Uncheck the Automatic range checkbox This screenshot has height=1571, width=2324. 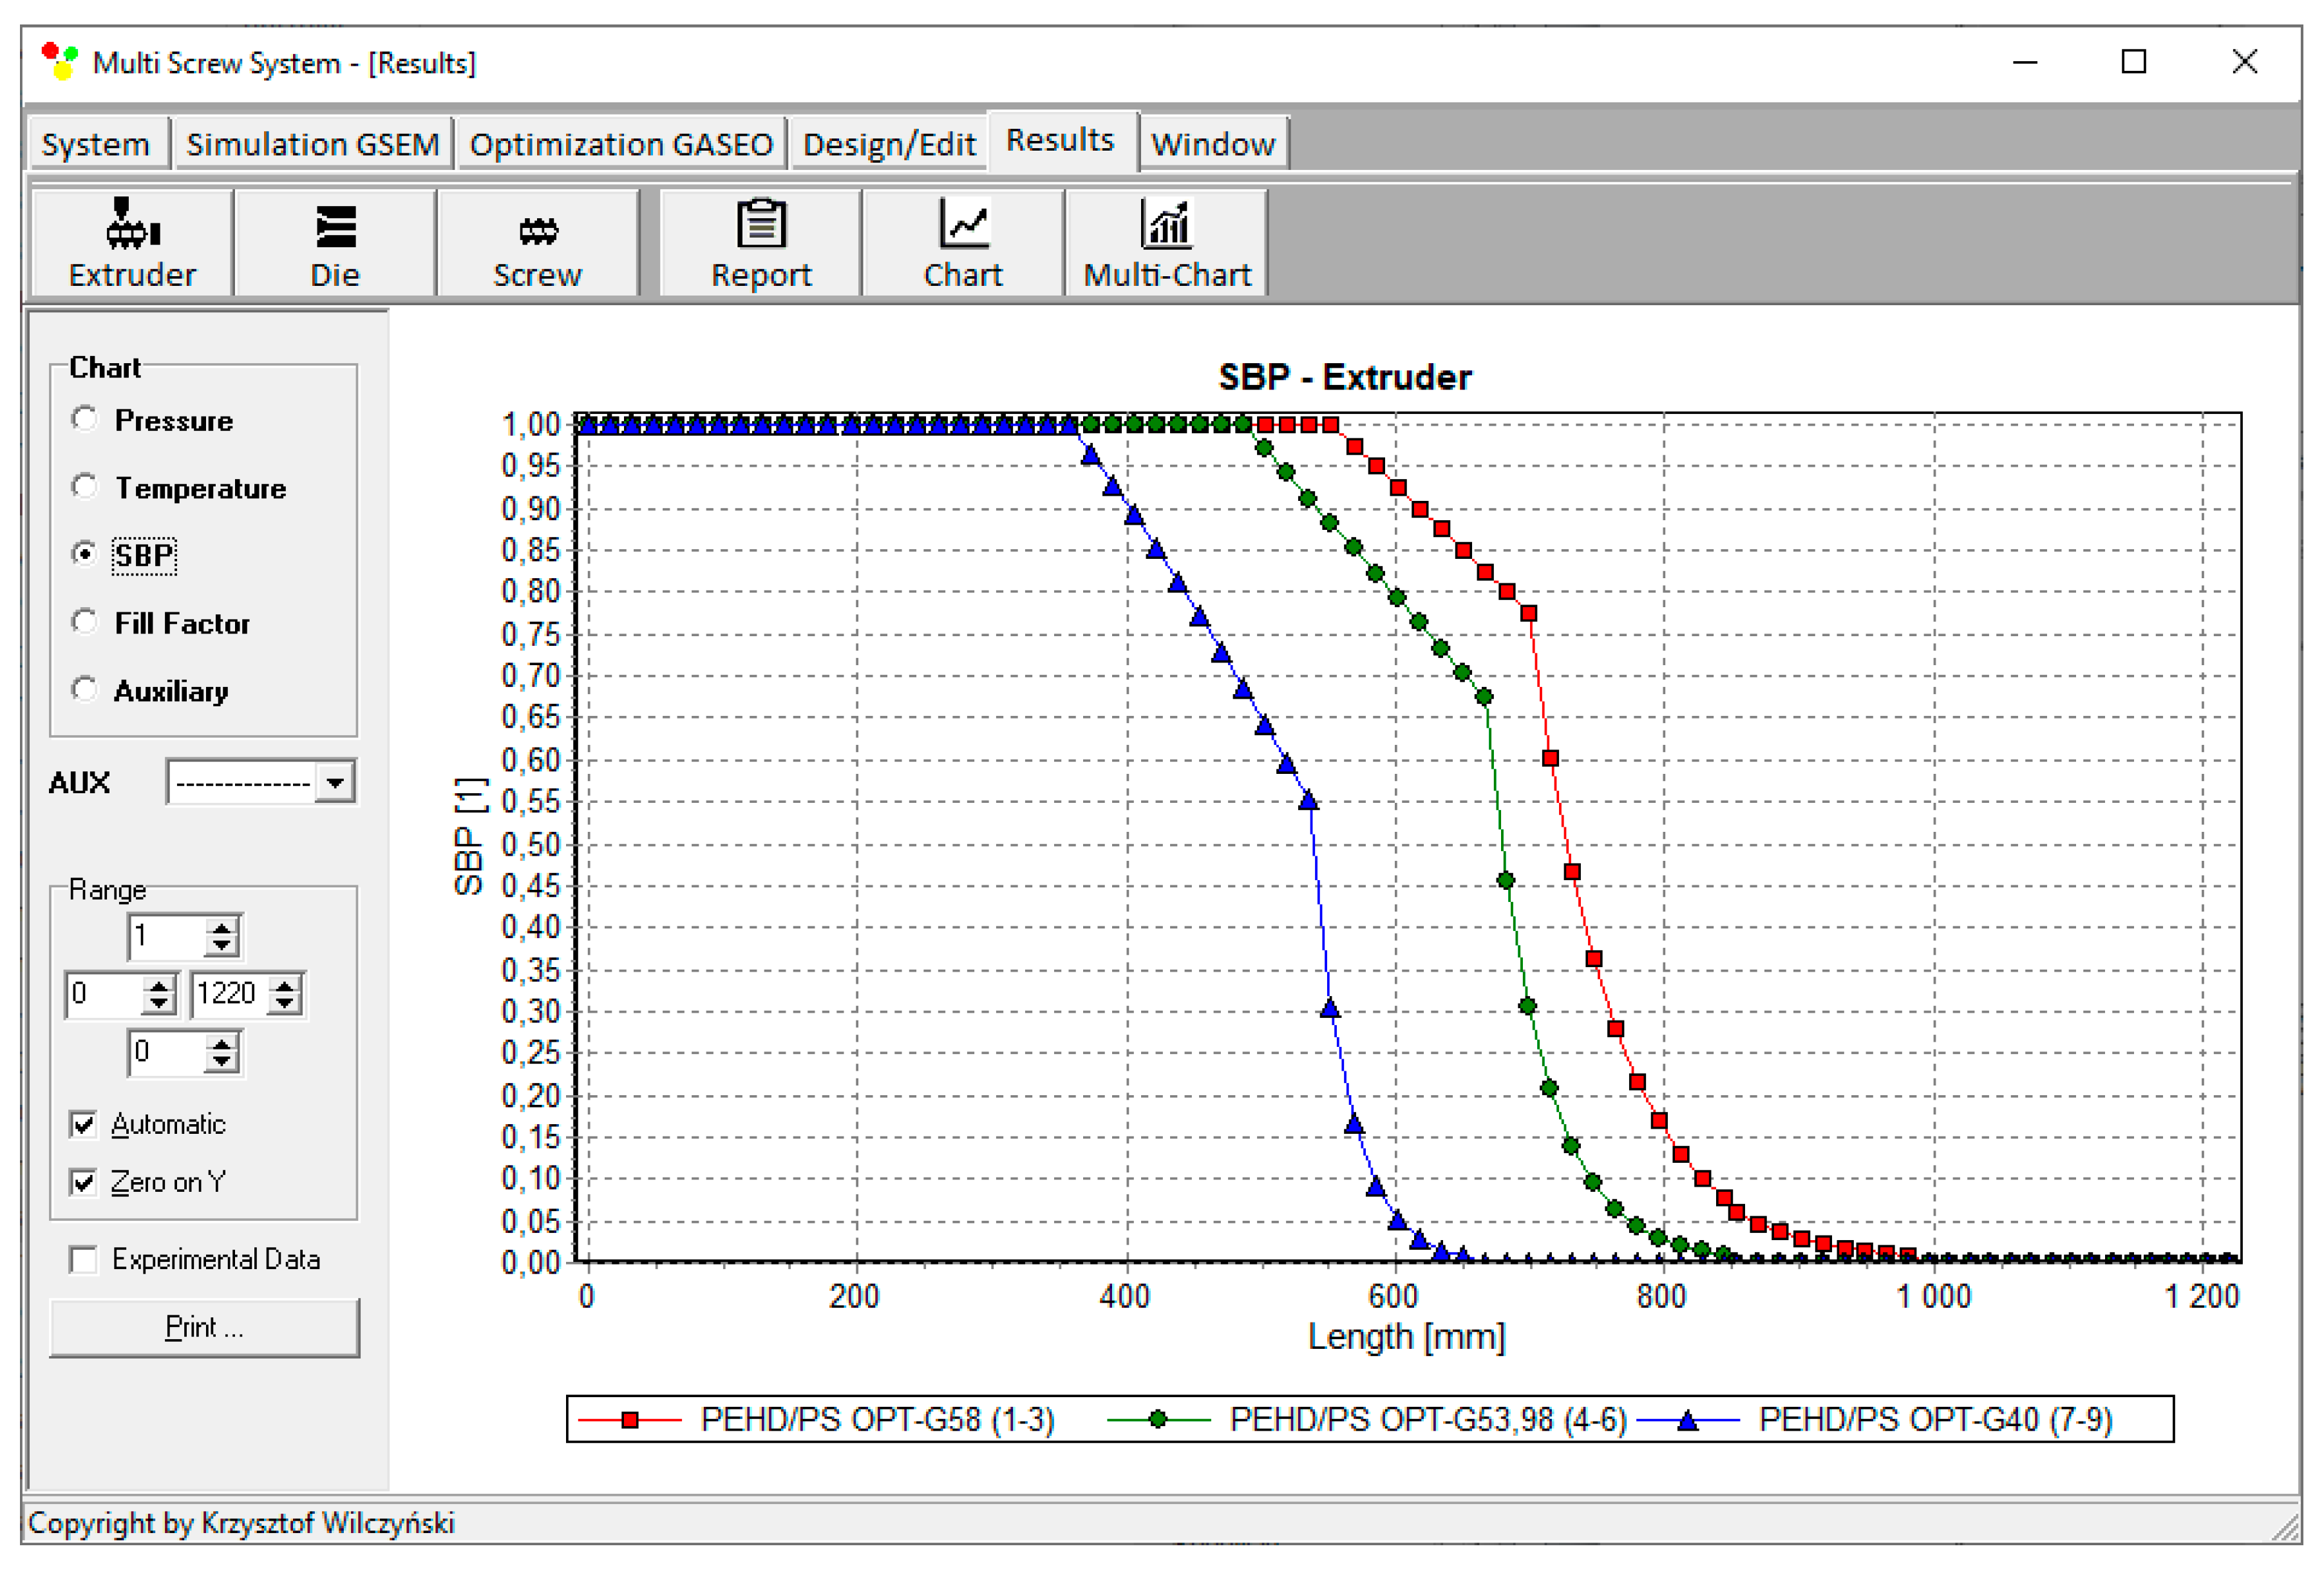tap(84, 1124)
